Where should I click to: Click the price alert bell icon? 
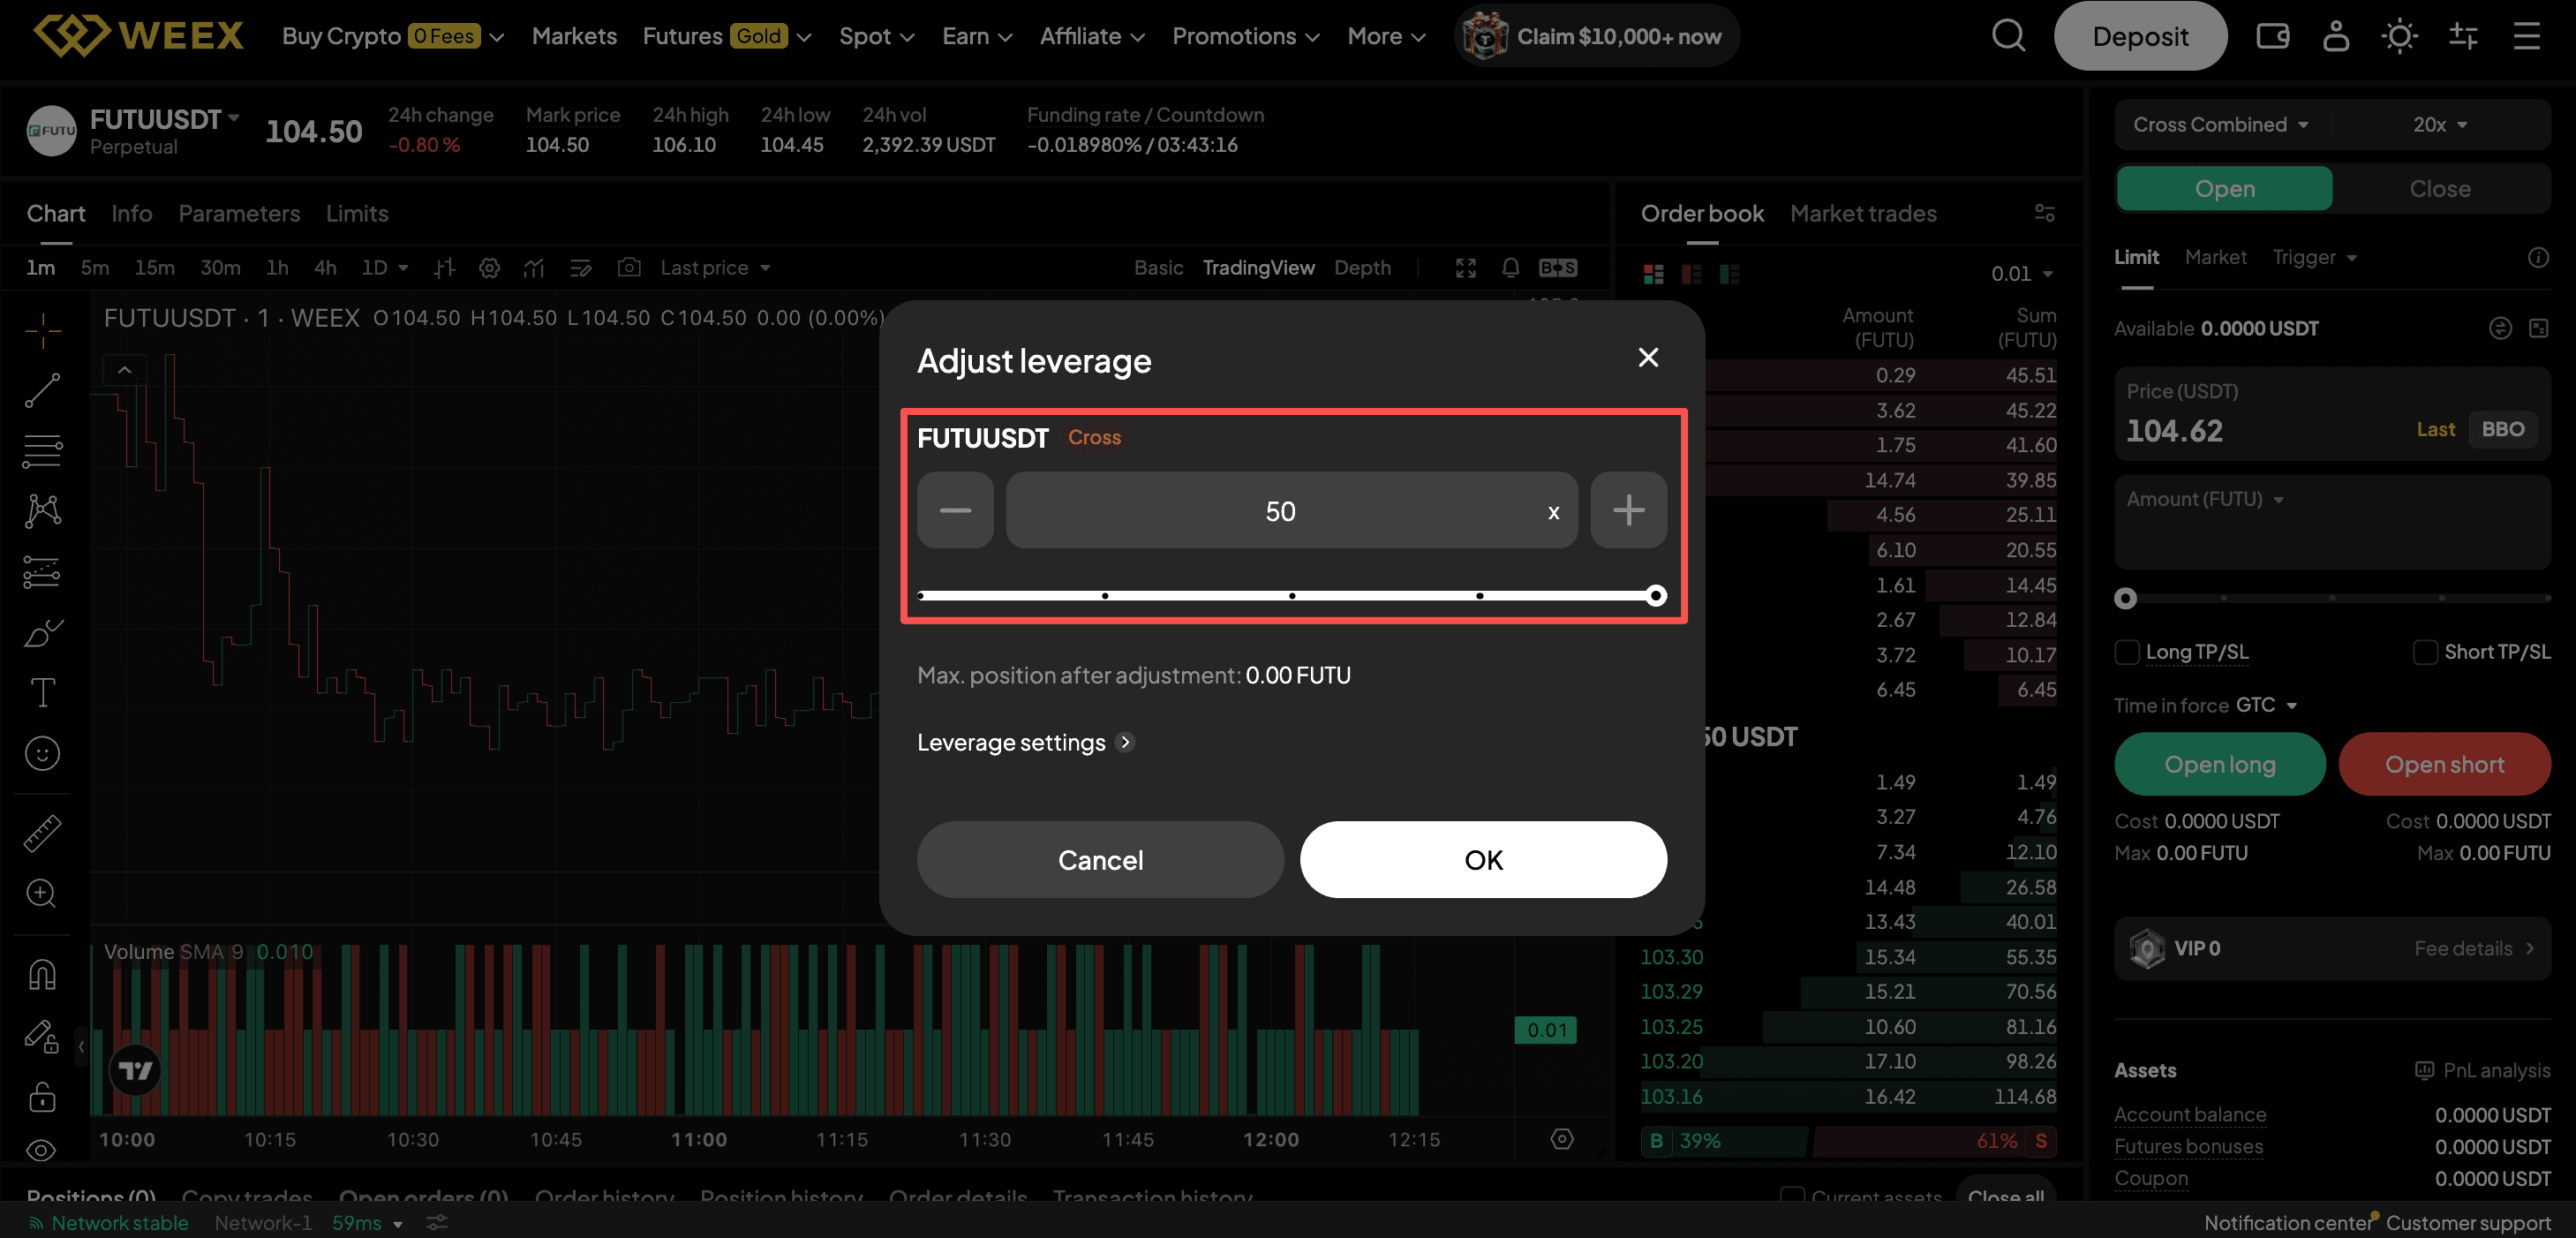pos(1511,268)
